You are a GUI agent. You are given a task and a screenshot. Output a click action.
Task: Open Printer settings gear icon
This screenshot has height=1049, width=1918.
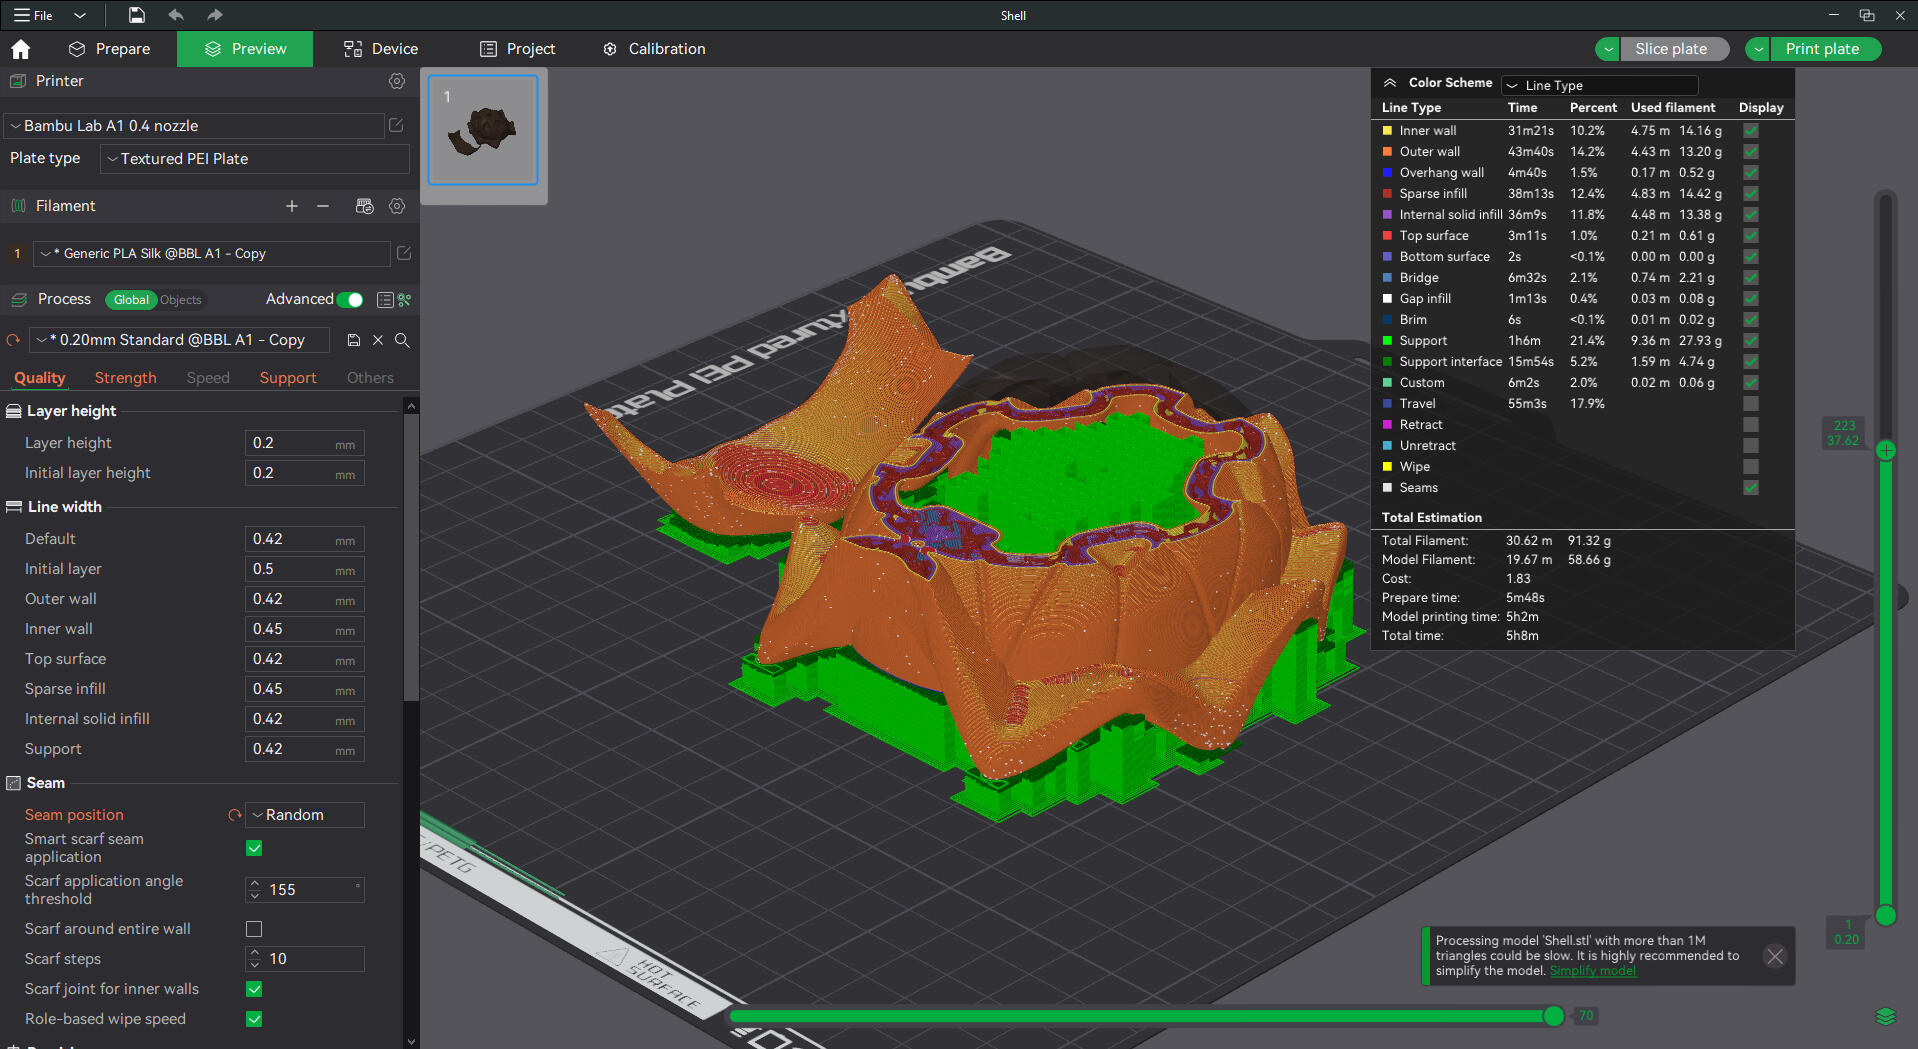click(397, 81)
